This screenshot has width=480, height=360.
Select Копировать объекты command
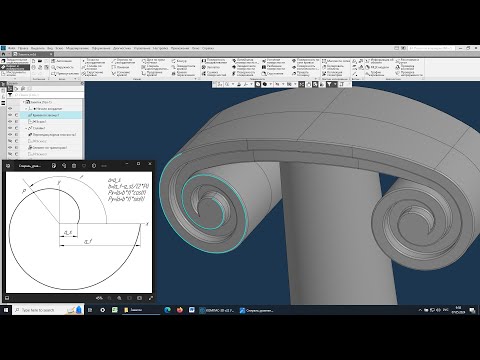[x=333, y=67]
